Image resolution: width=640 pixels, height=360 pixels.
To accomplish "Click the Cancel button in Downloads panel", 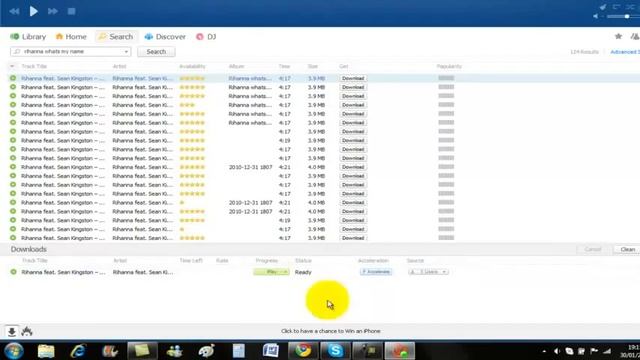I will (x=593, y=249).
